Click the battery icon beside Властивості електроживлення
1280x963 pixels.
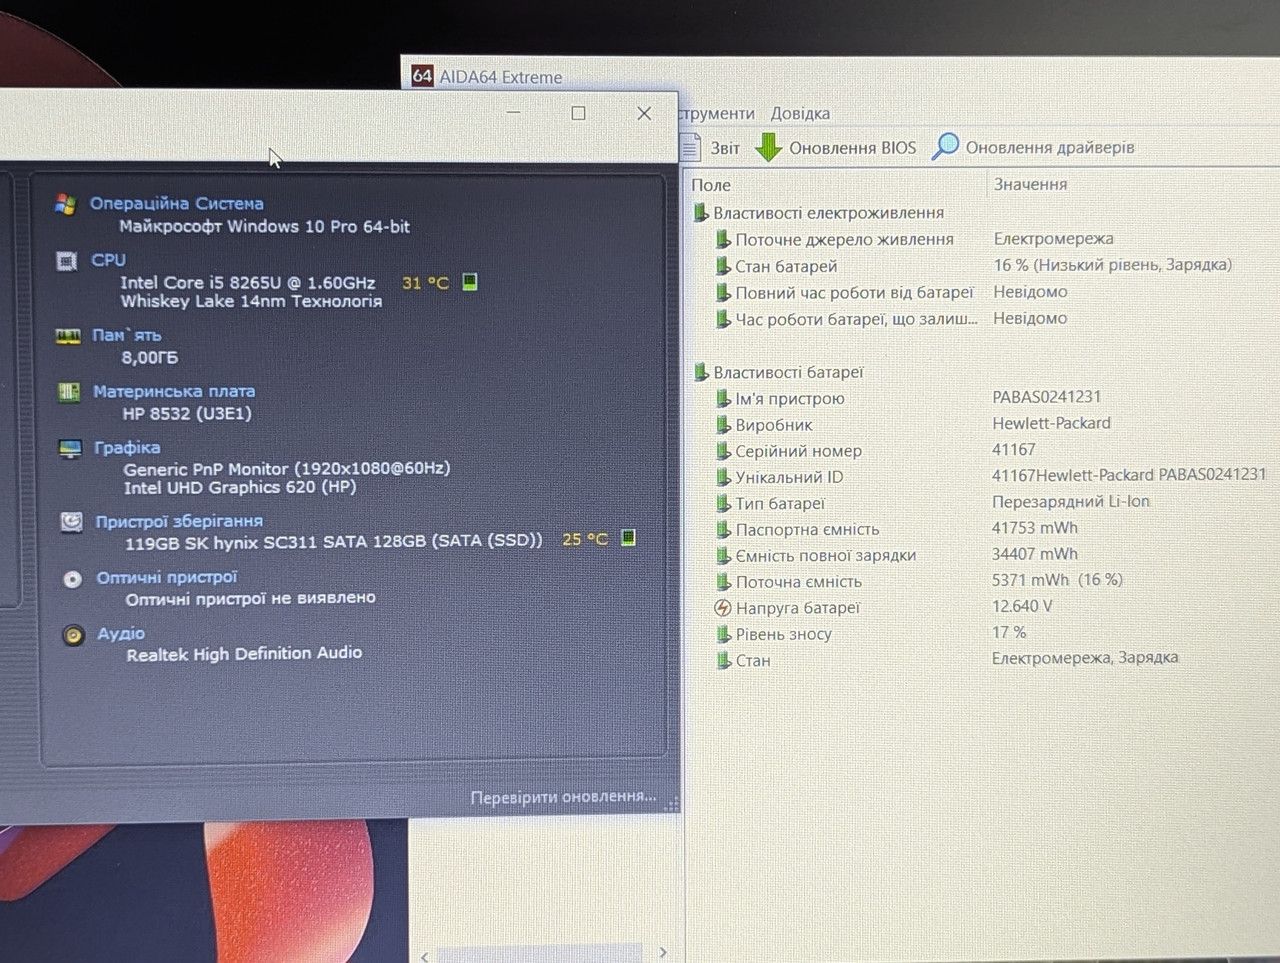[x=701, y=212]
